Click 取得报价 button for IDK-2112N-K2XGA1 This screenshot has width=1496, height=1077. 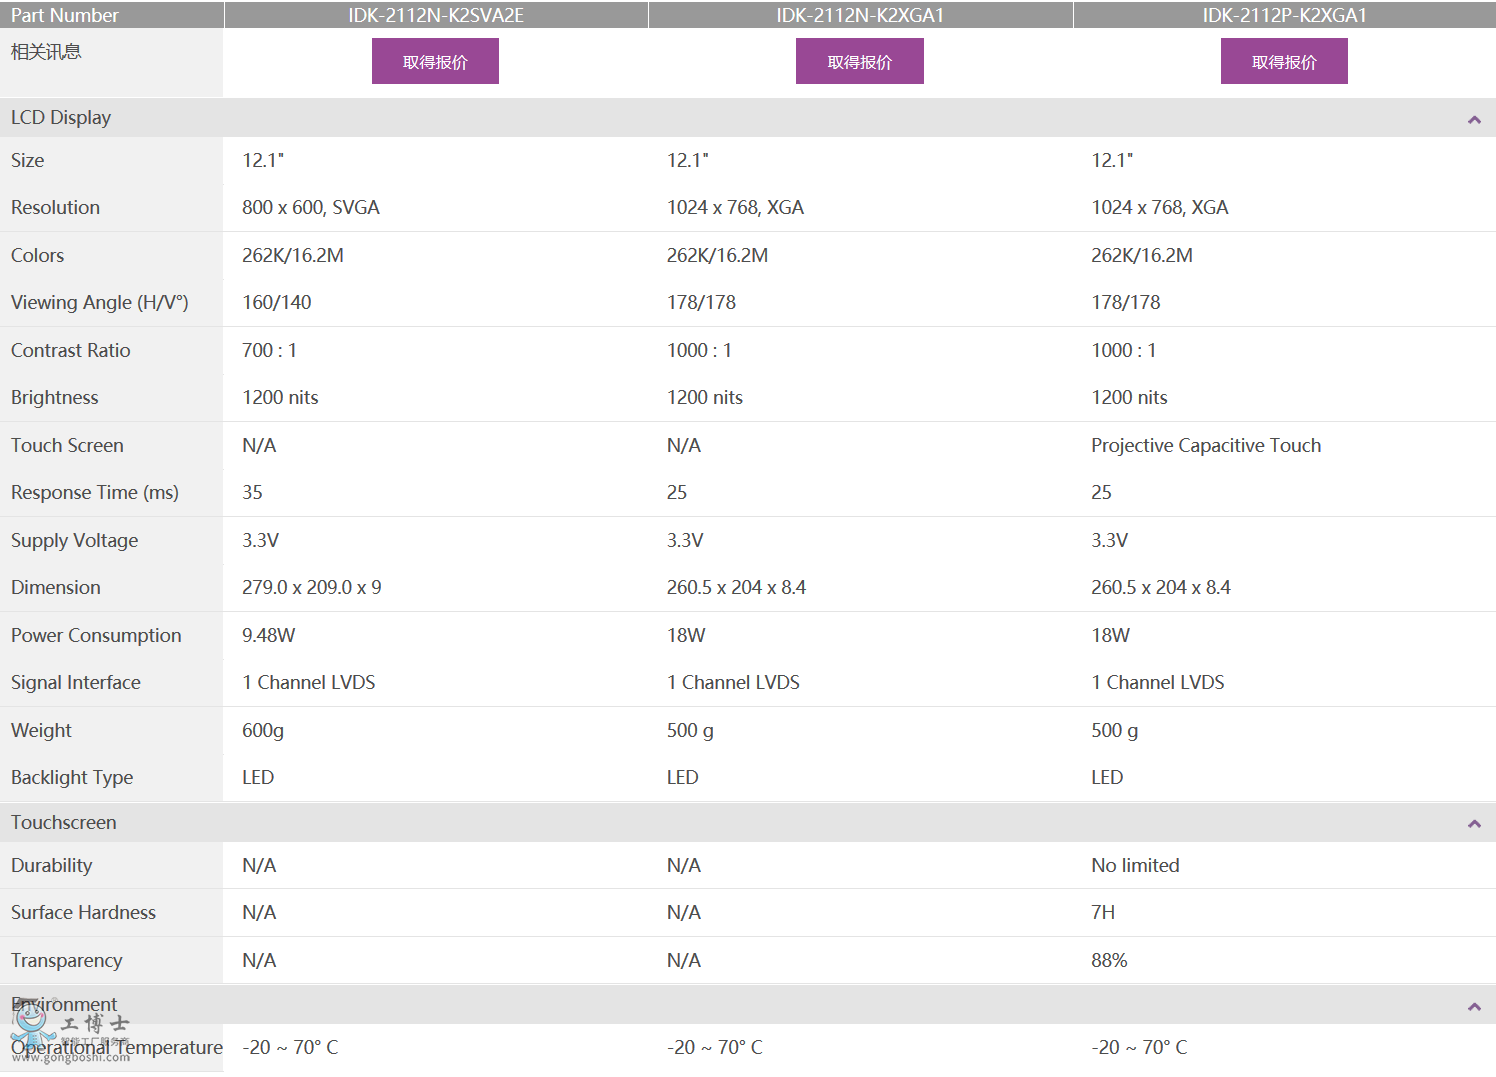click(859, 62)
